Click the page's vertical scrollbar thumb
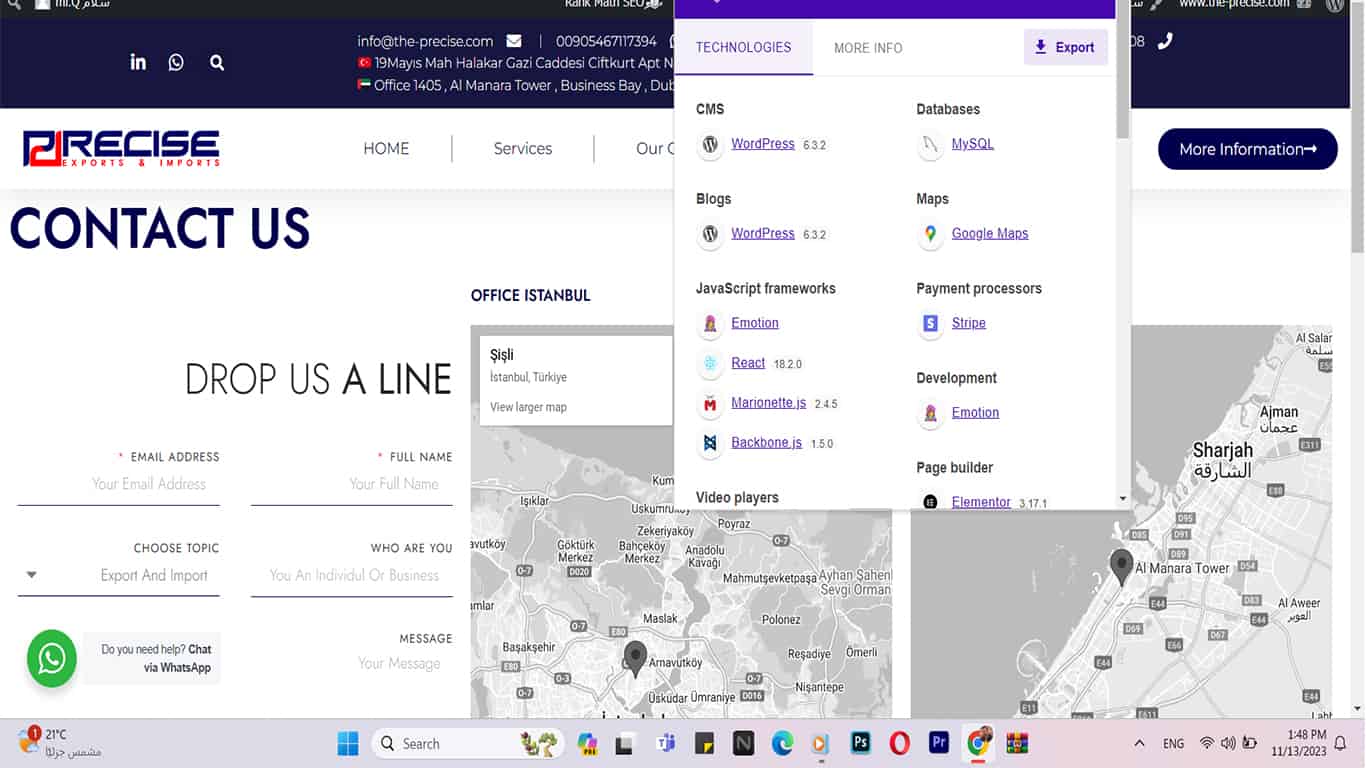Image resolution: width=1366 pixels, height=768 pixels. coord(1357,130)
